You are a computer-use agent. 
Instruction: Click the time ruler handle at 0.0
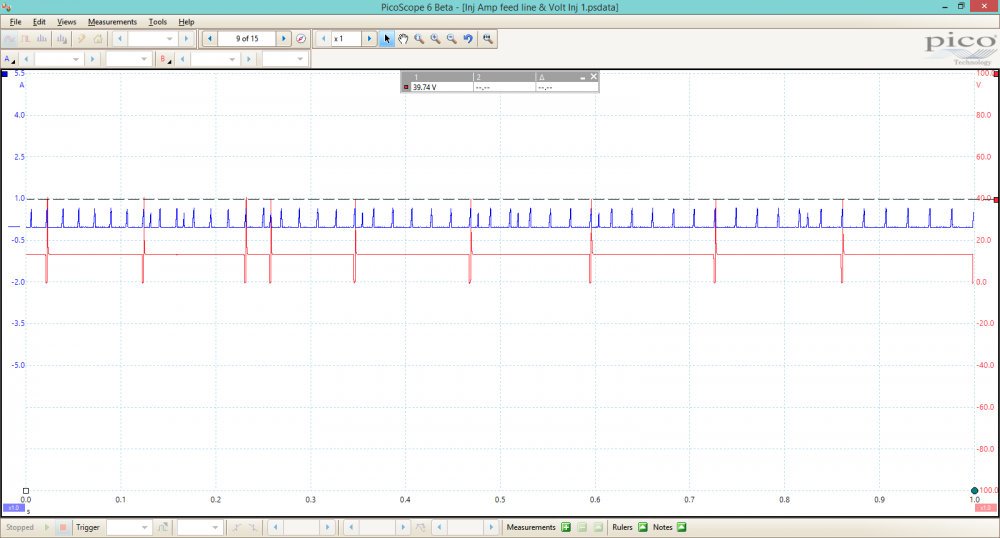pos(26,491)
